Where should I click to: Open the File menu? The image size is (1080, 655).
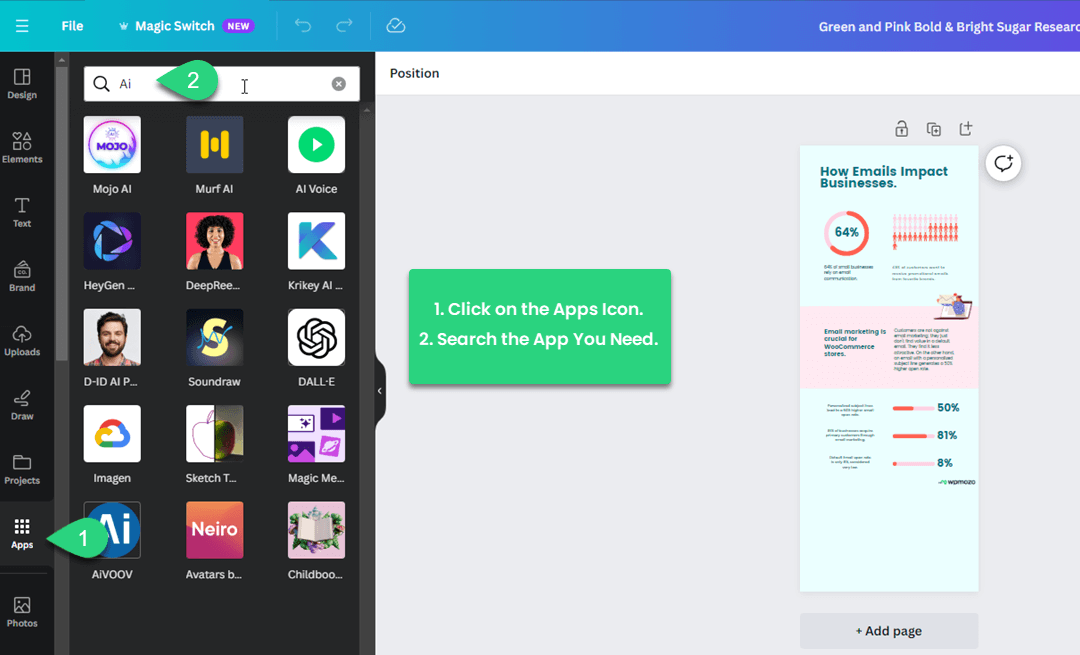72,26
